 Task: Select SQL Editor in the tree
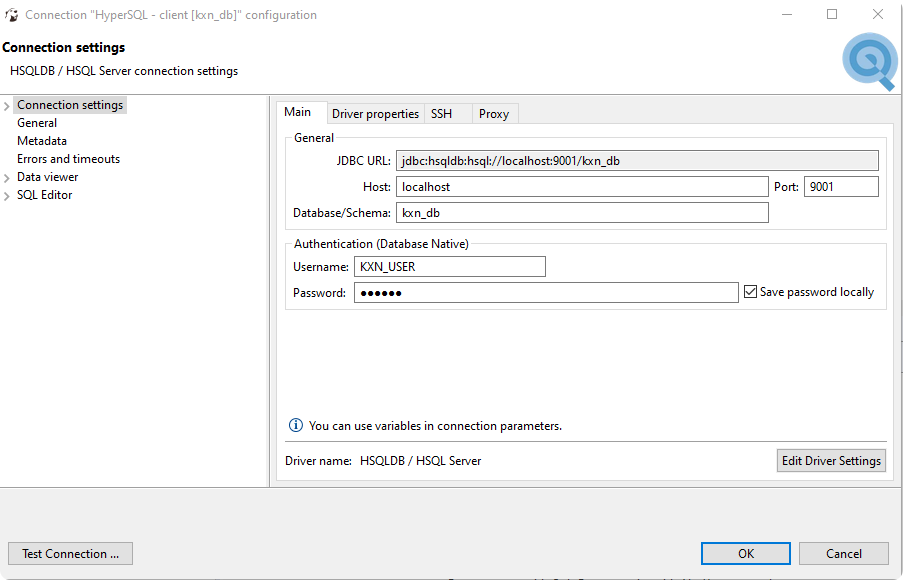click(44, 195)
